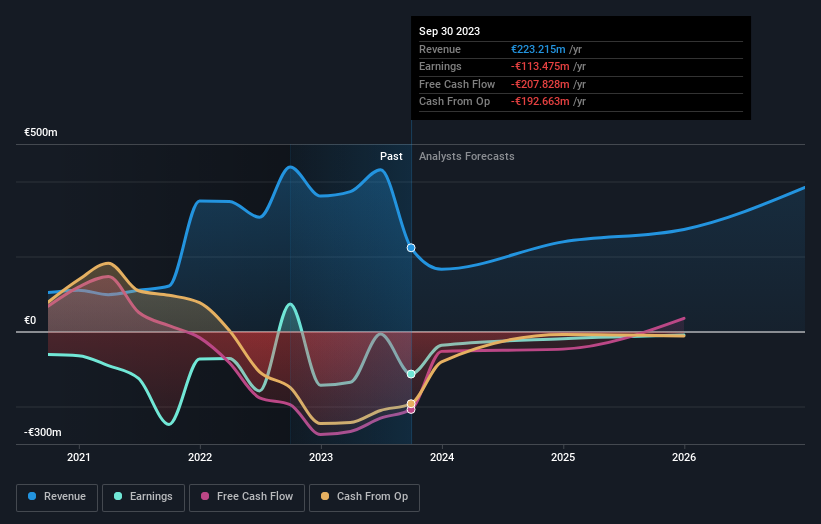Click the teal Earnings data point marker
821x524 pixels.
tap(411, 374)
